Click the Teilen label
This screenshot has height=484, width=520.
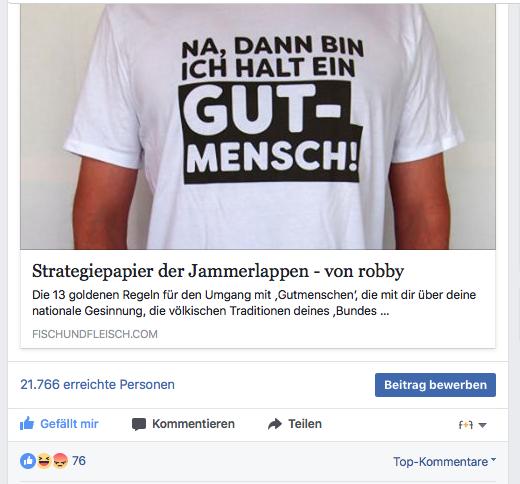click(305, 424)
